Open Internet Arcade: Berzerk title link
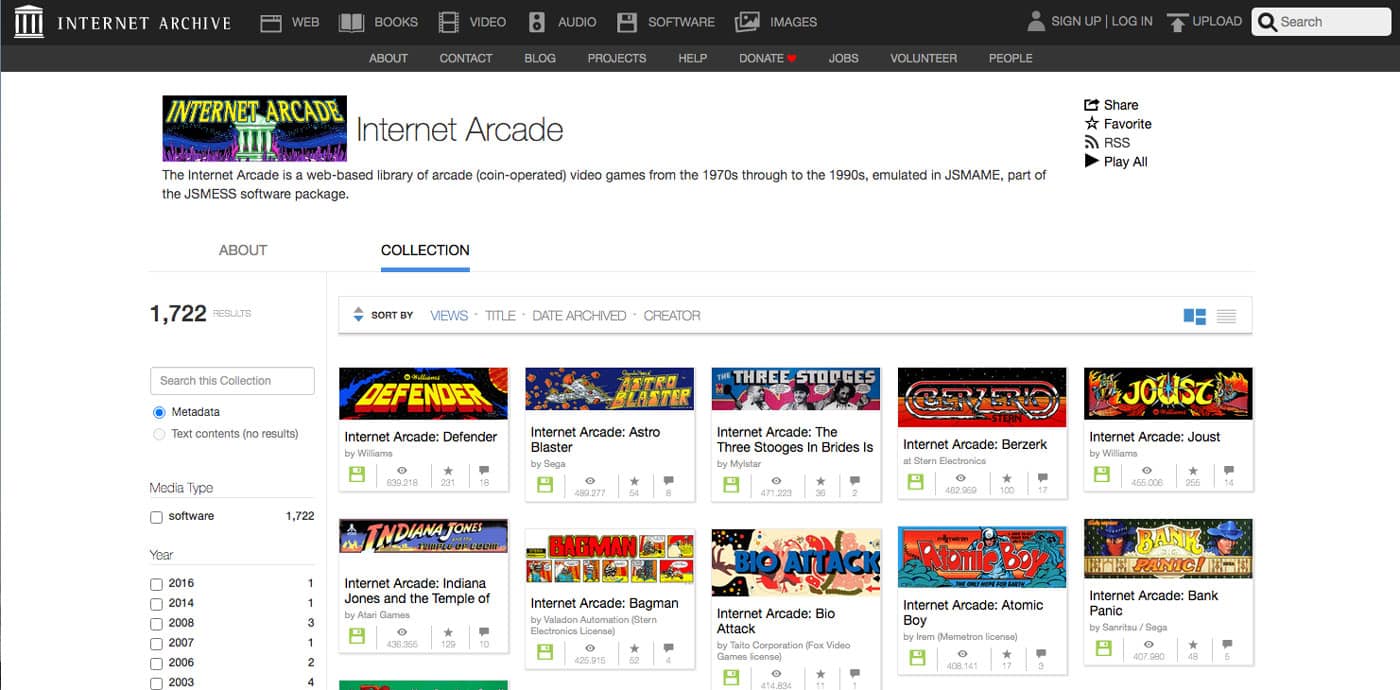Image resolution: width=1400 pixels, height=690 pixels. pos(975,445)
